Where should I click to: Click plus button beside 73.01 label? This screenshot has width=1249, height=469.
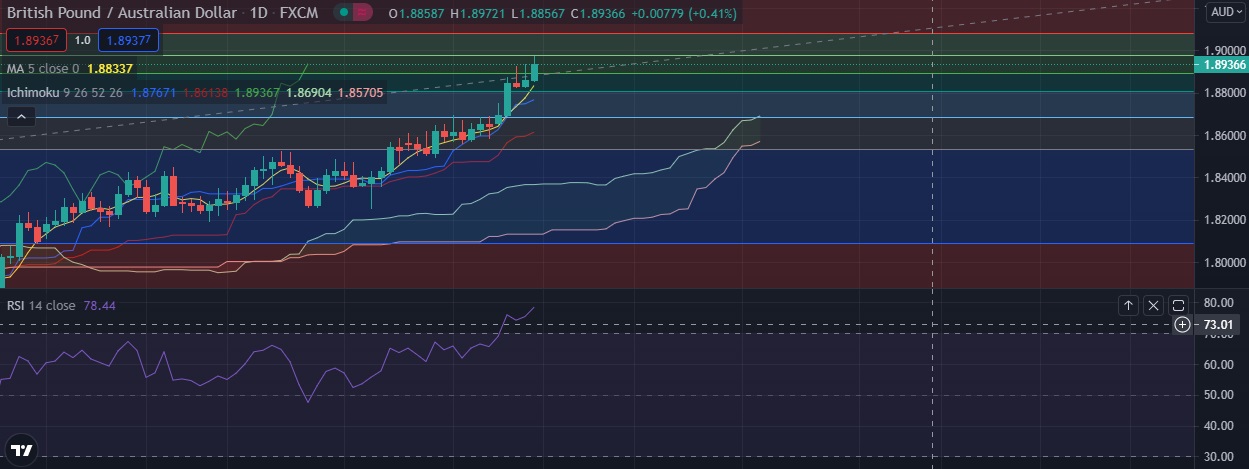(1182, 324)
